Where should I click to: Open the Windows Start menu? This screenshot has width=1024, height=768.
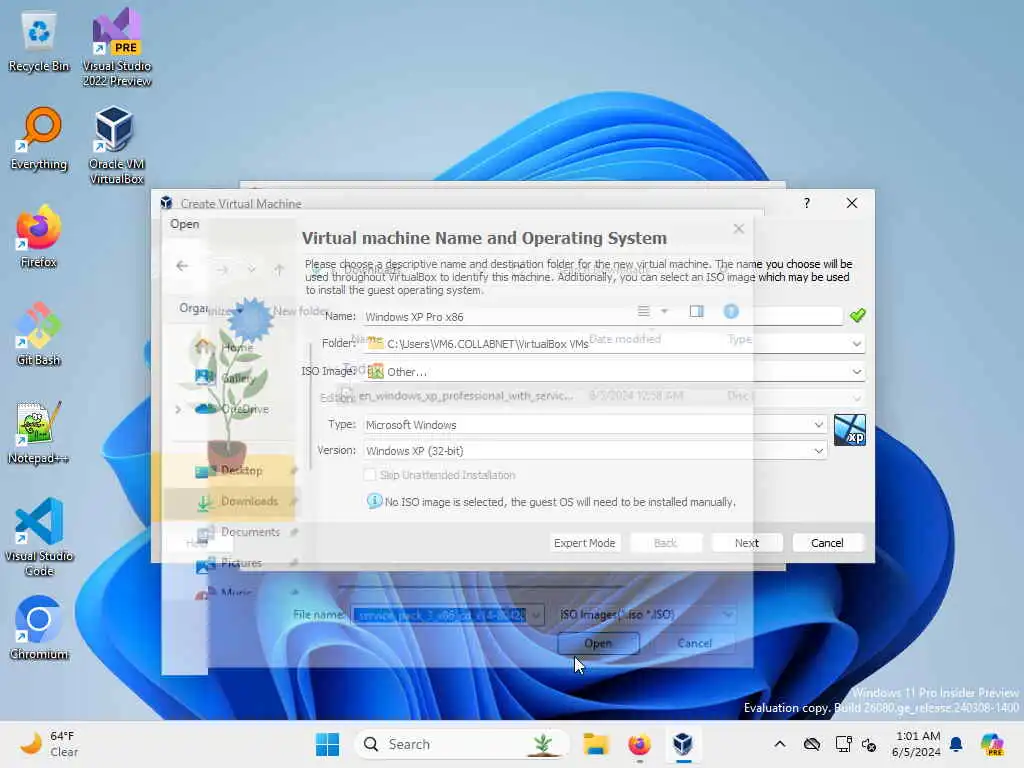coord(327,744)
